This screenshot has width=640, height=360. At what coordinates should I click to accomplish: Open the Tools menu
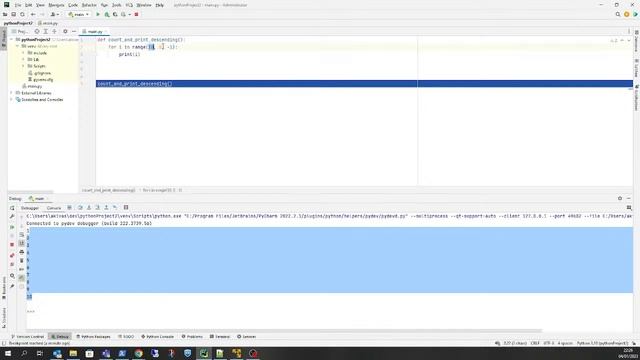(x=117, y=5)
